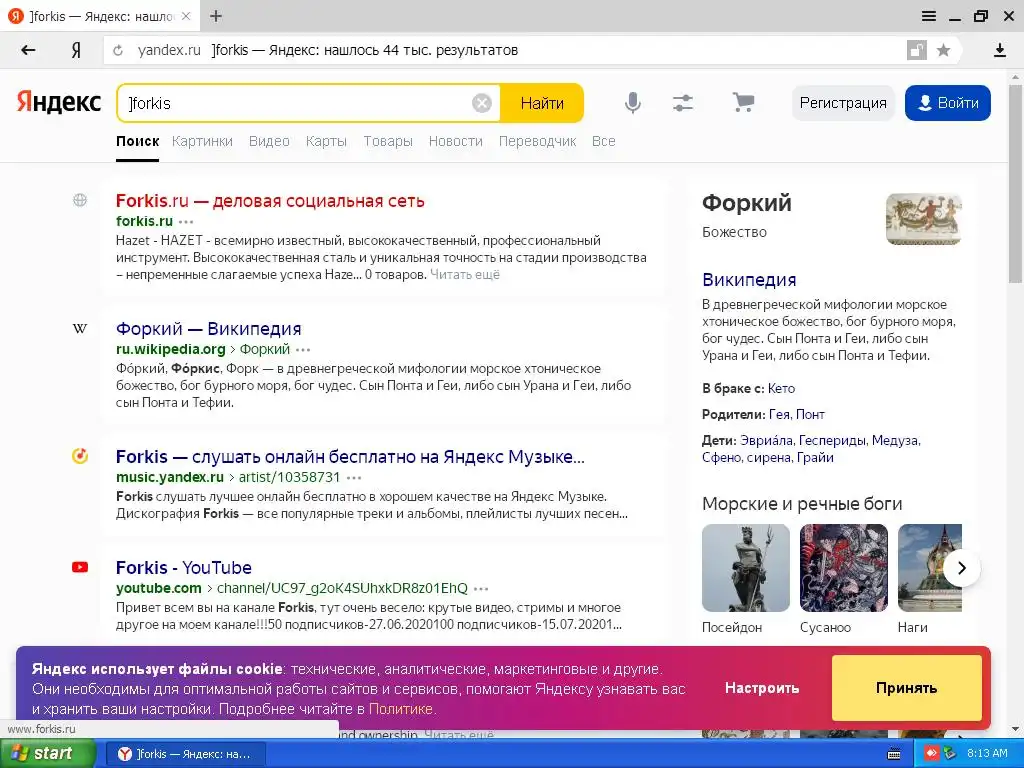
Task: Select the Поиск tab
Action: 138,141
